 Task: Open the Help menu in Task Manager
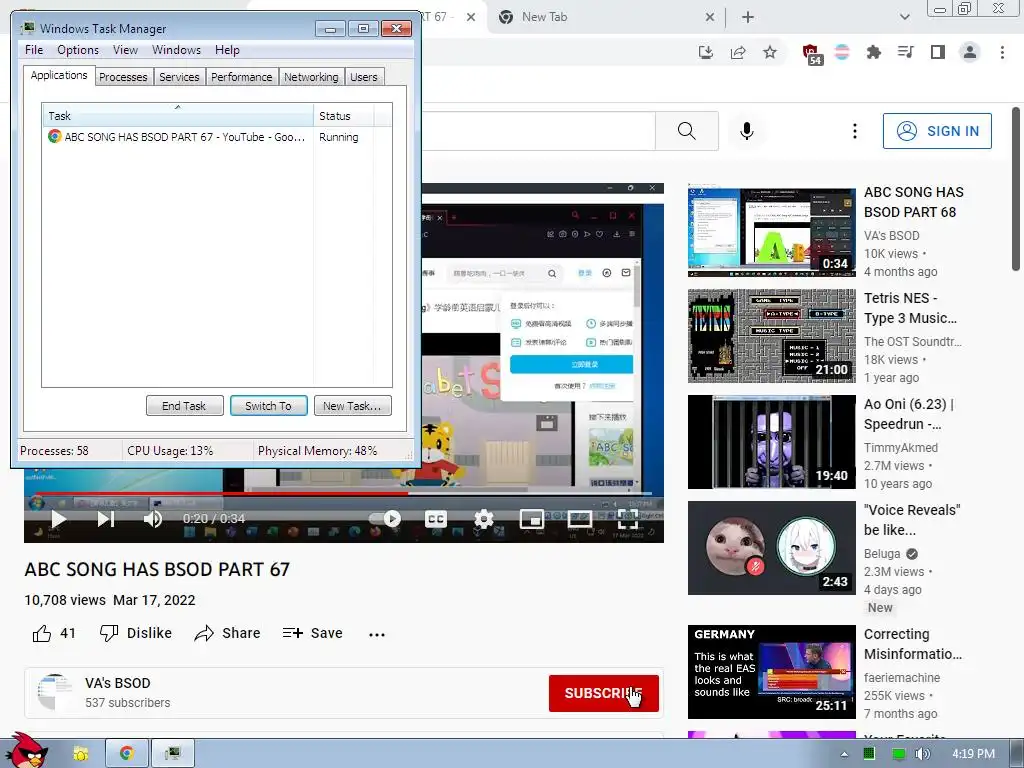(227, 50)
